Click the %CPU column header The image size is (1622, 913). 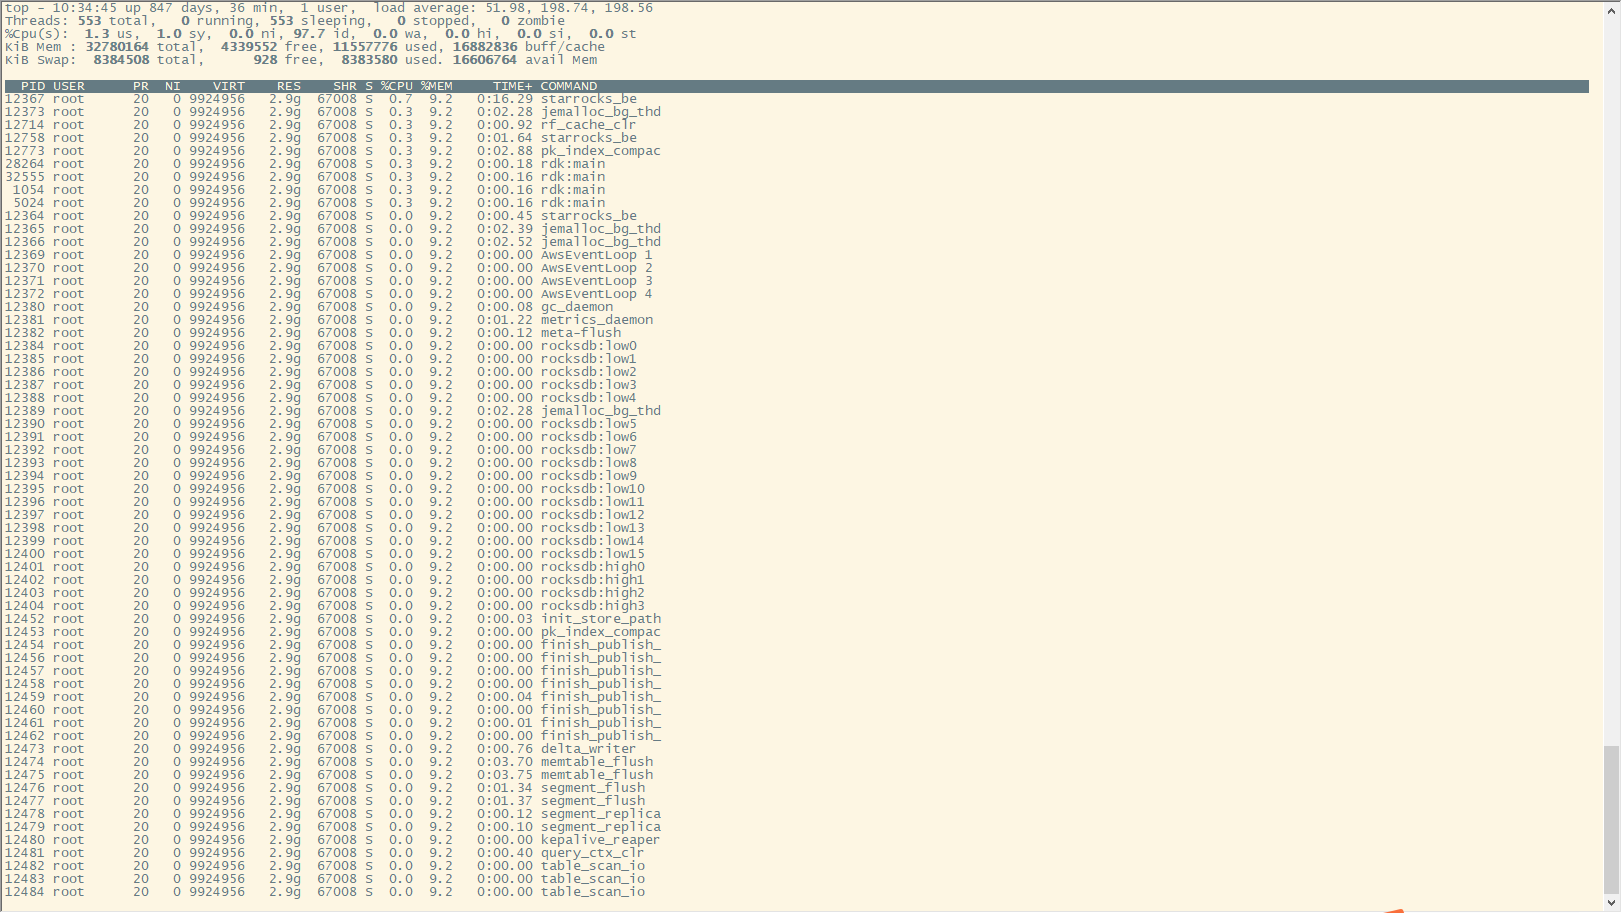(x=397, y=87)
